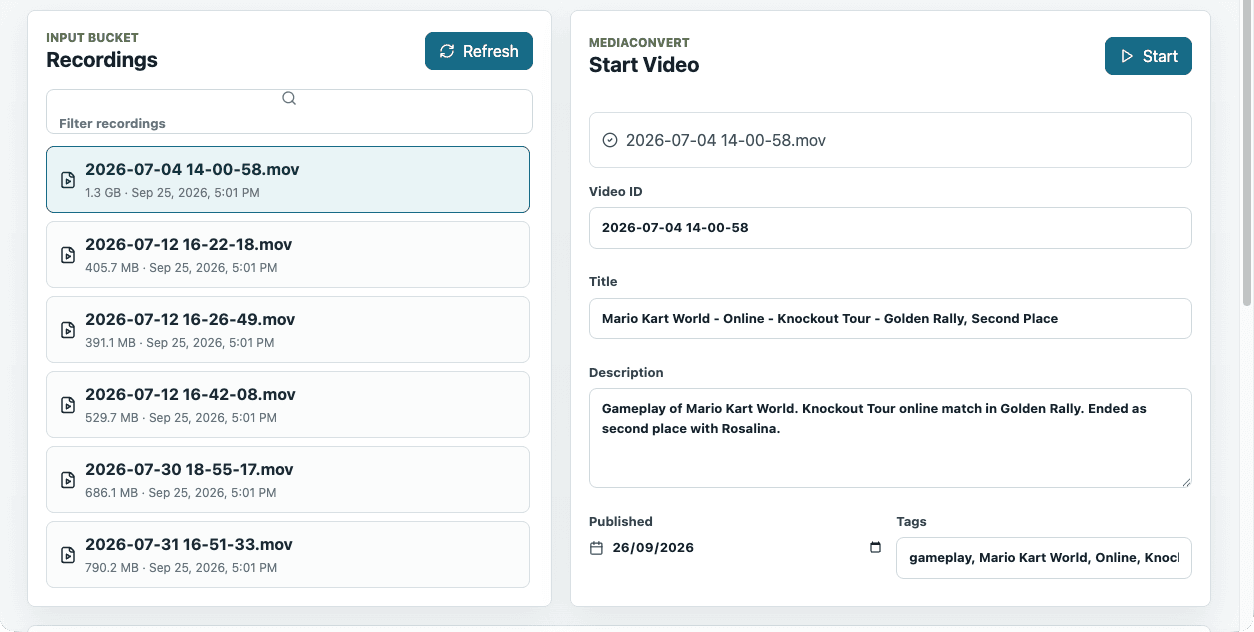
Task: Click into the Description text area
Action: point(890,438)
